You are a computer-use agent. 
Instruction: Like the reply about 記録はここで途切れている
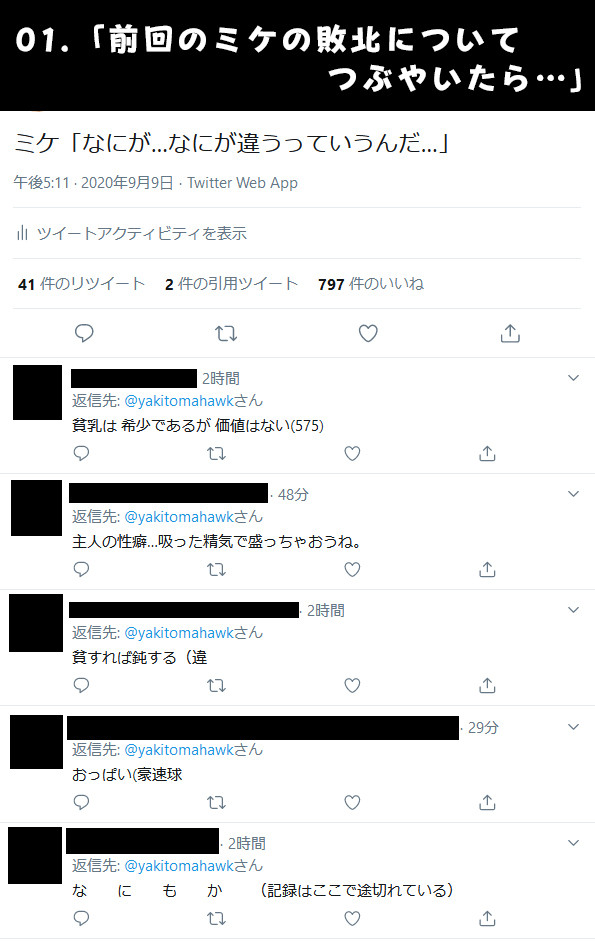(352, 918)
